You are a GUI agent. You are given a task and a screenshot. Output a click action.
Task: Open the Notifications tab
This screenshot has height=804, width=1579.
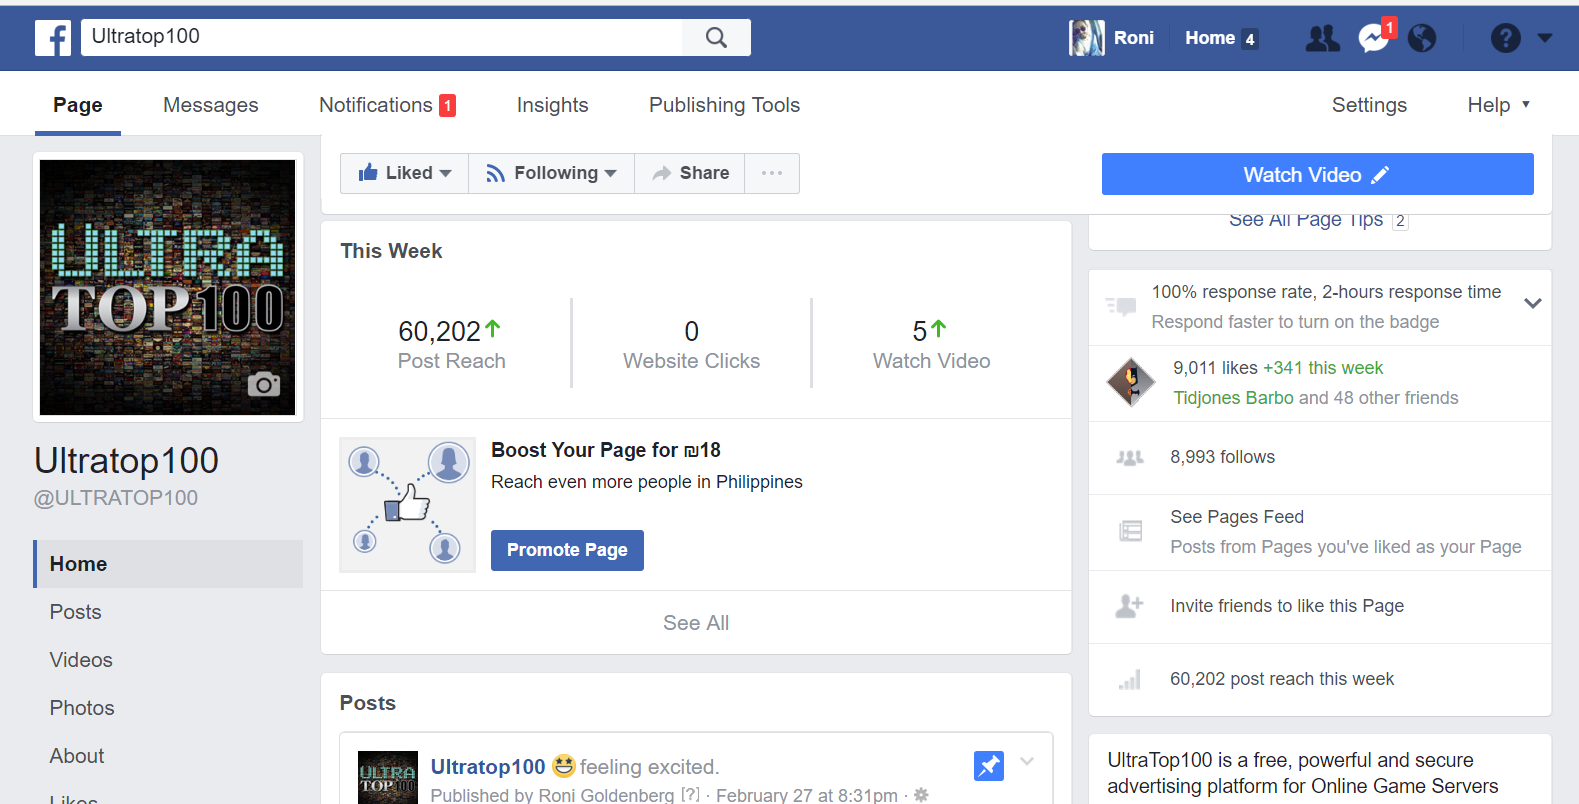(387, 105)
